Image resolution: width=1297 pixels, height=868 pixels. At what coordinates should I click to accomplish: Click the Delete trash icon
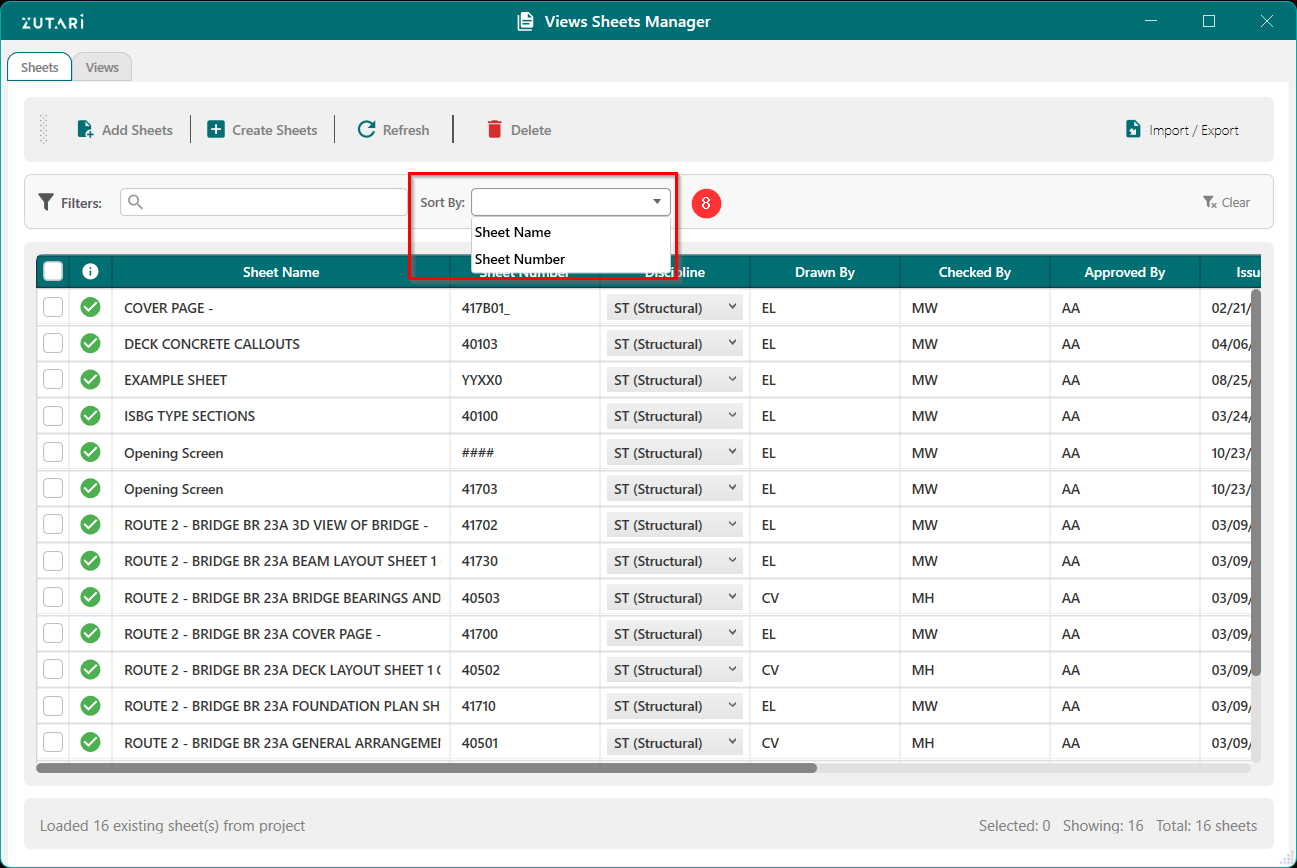point(494,129)
